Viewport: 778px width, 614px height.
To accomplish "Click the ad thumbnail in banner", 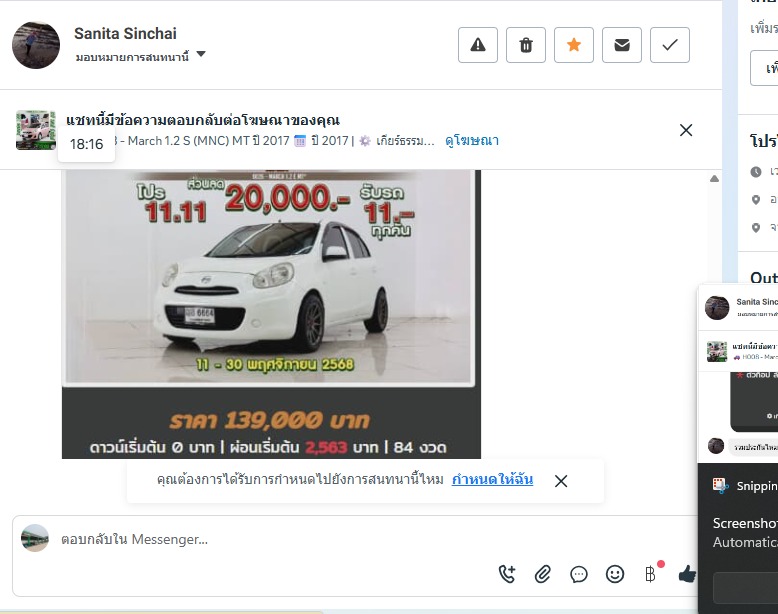I will click(36, 130).
